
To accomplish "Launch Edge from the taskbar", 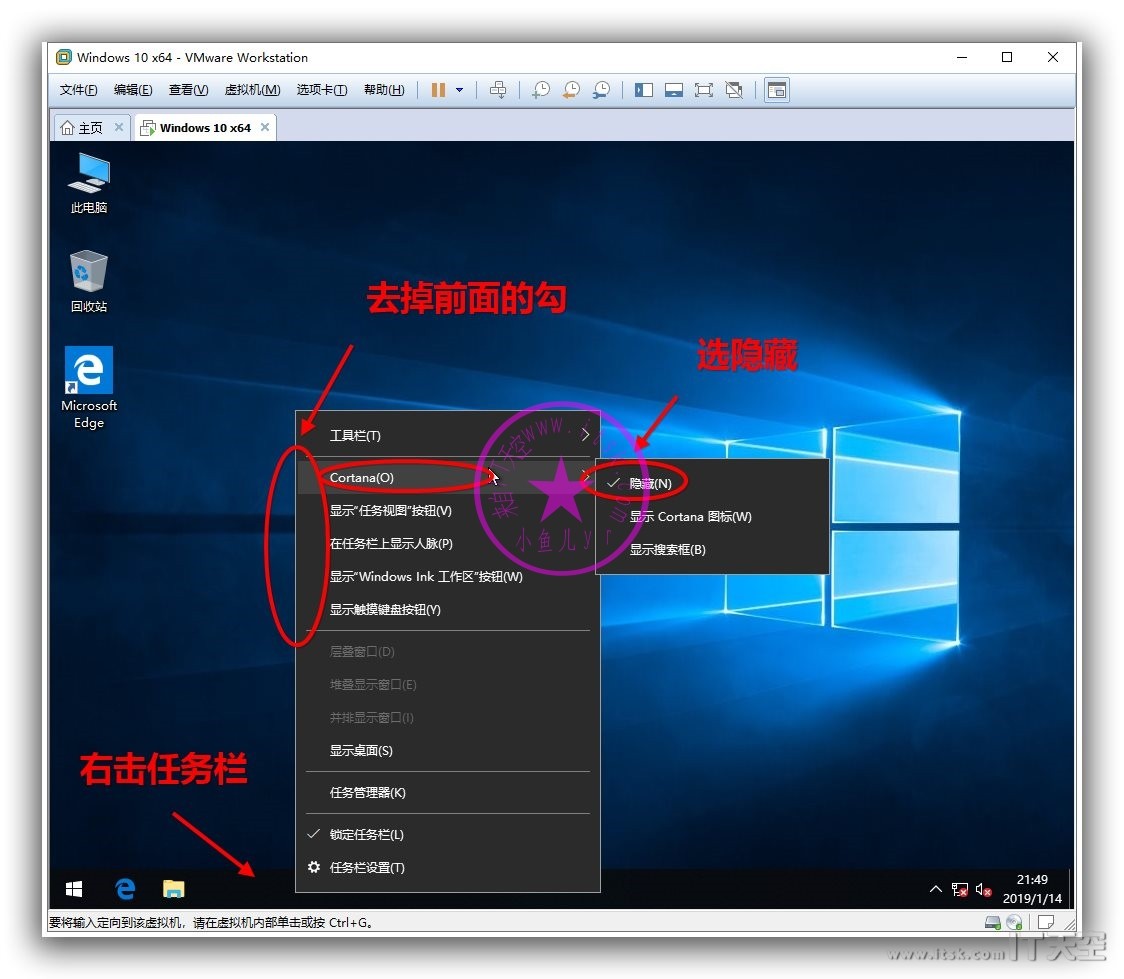I will (x=125, y=889).
